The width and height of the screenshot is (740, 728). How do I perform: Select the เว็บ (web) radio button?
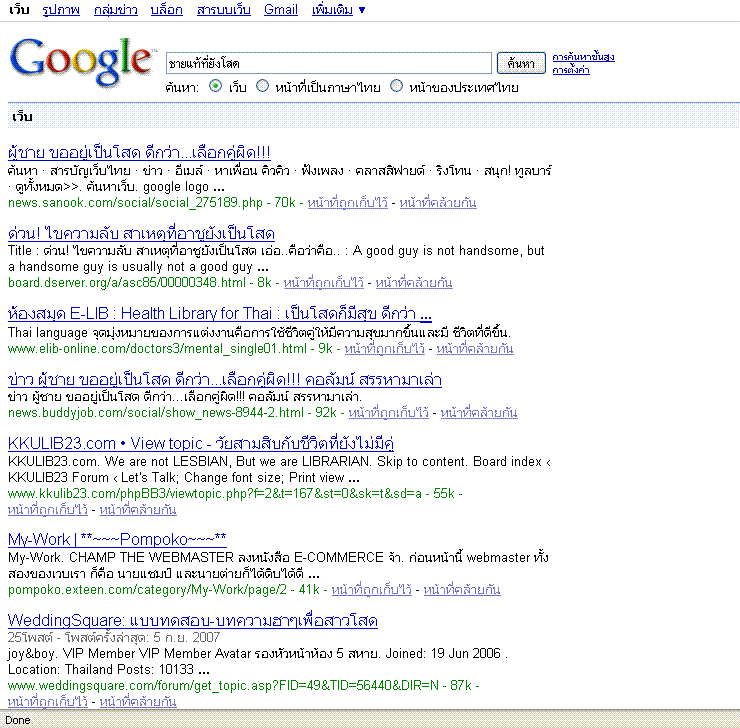(x=216, y=86)
